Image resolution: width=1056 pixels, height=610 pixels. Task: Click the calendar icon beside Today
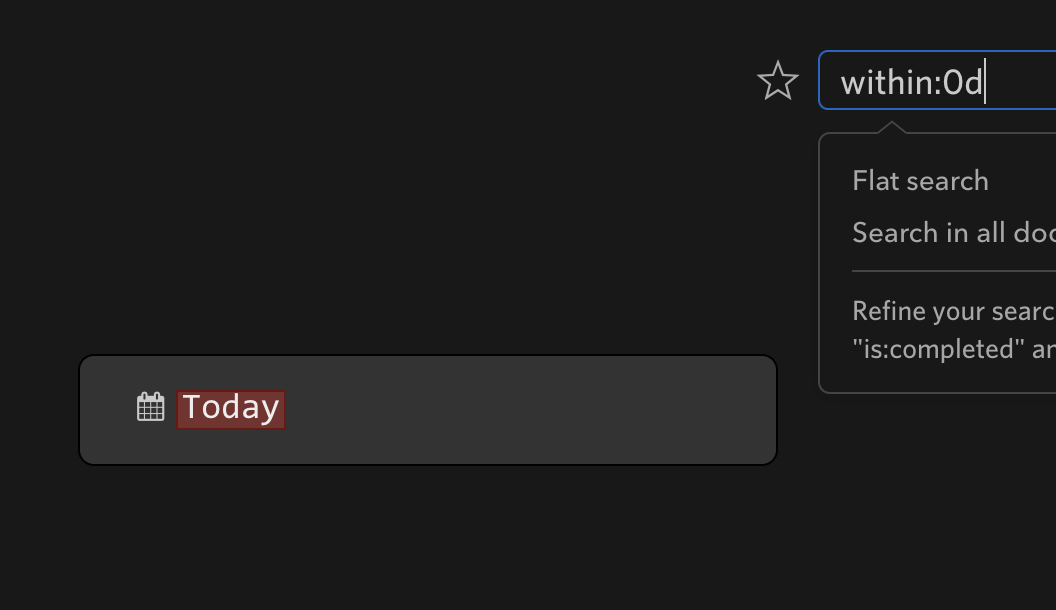coord(150,407)
